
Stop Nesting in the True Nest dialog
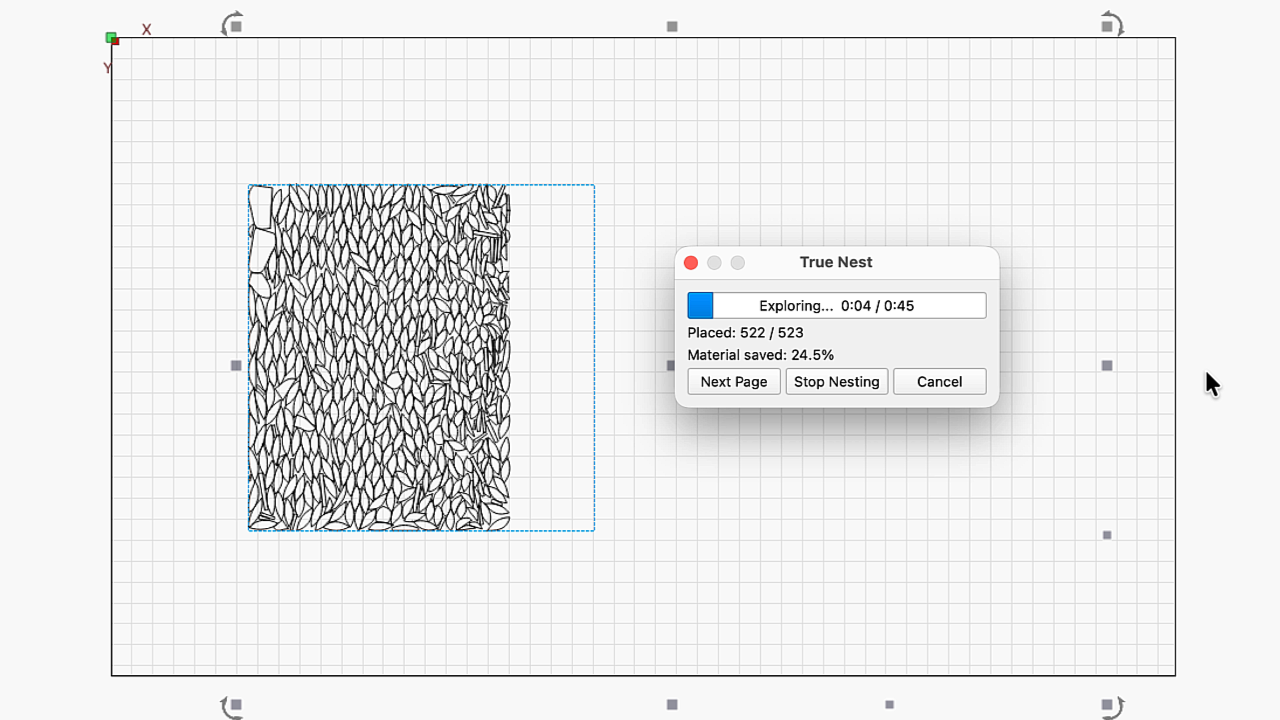coord(837,381)
